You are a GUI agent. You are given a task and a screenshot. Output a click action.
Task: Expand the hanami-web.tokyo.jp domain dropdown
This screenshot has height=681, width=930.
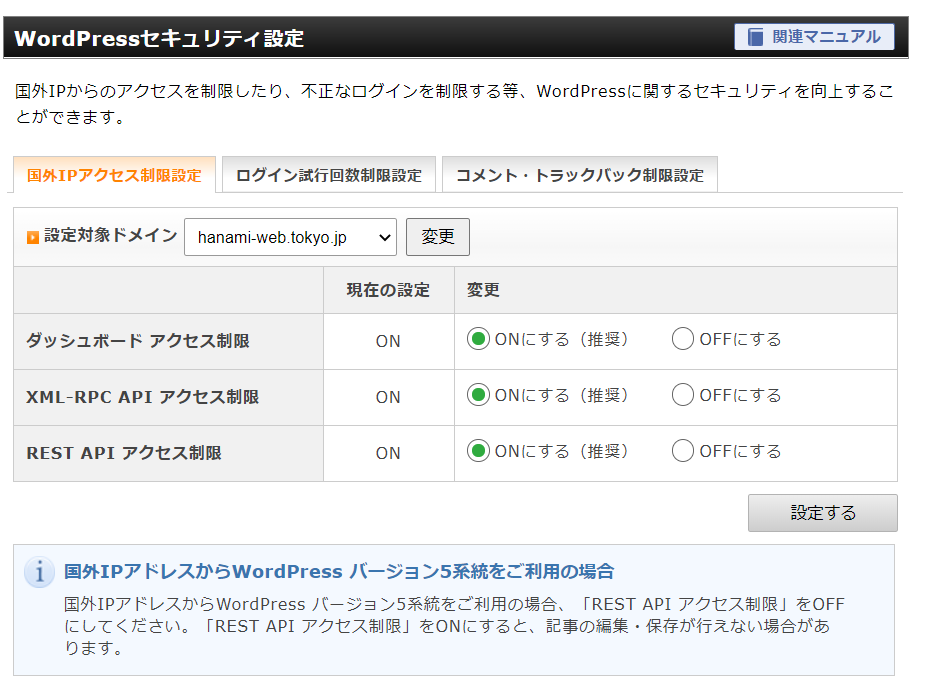point(290,237)
